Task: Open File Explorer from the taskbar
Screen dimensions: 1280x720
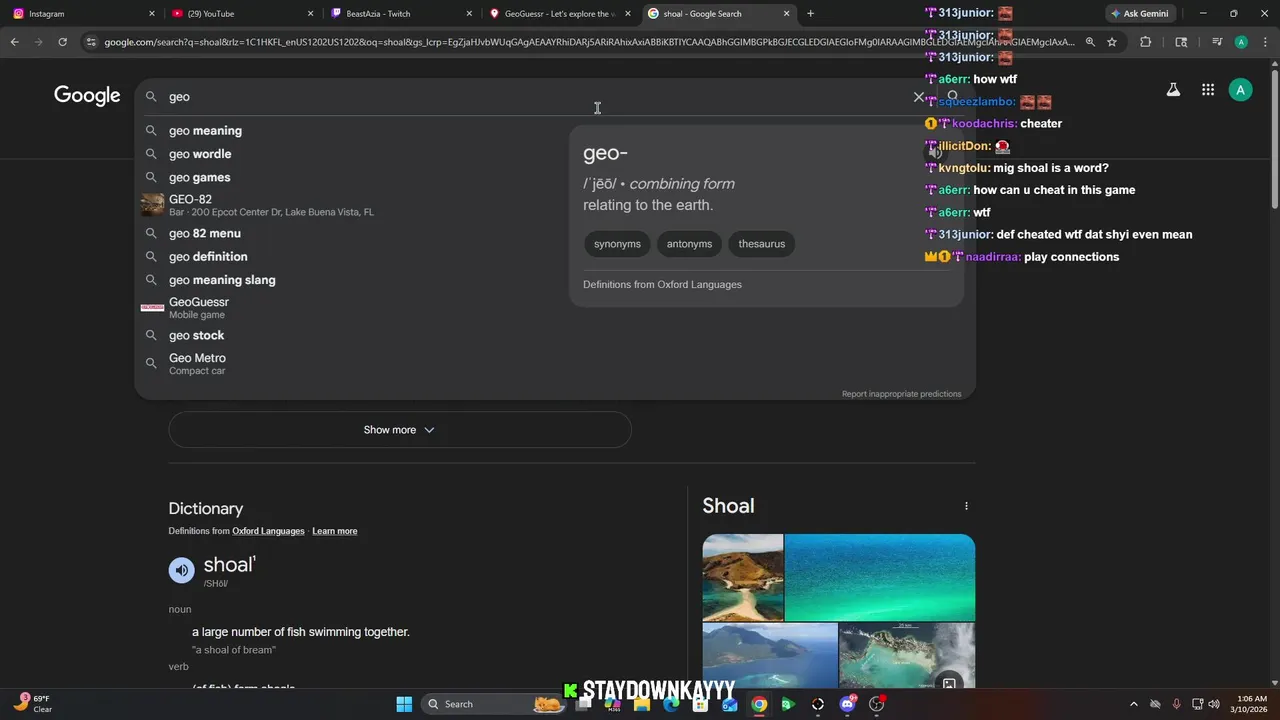Action: (642, 704)
